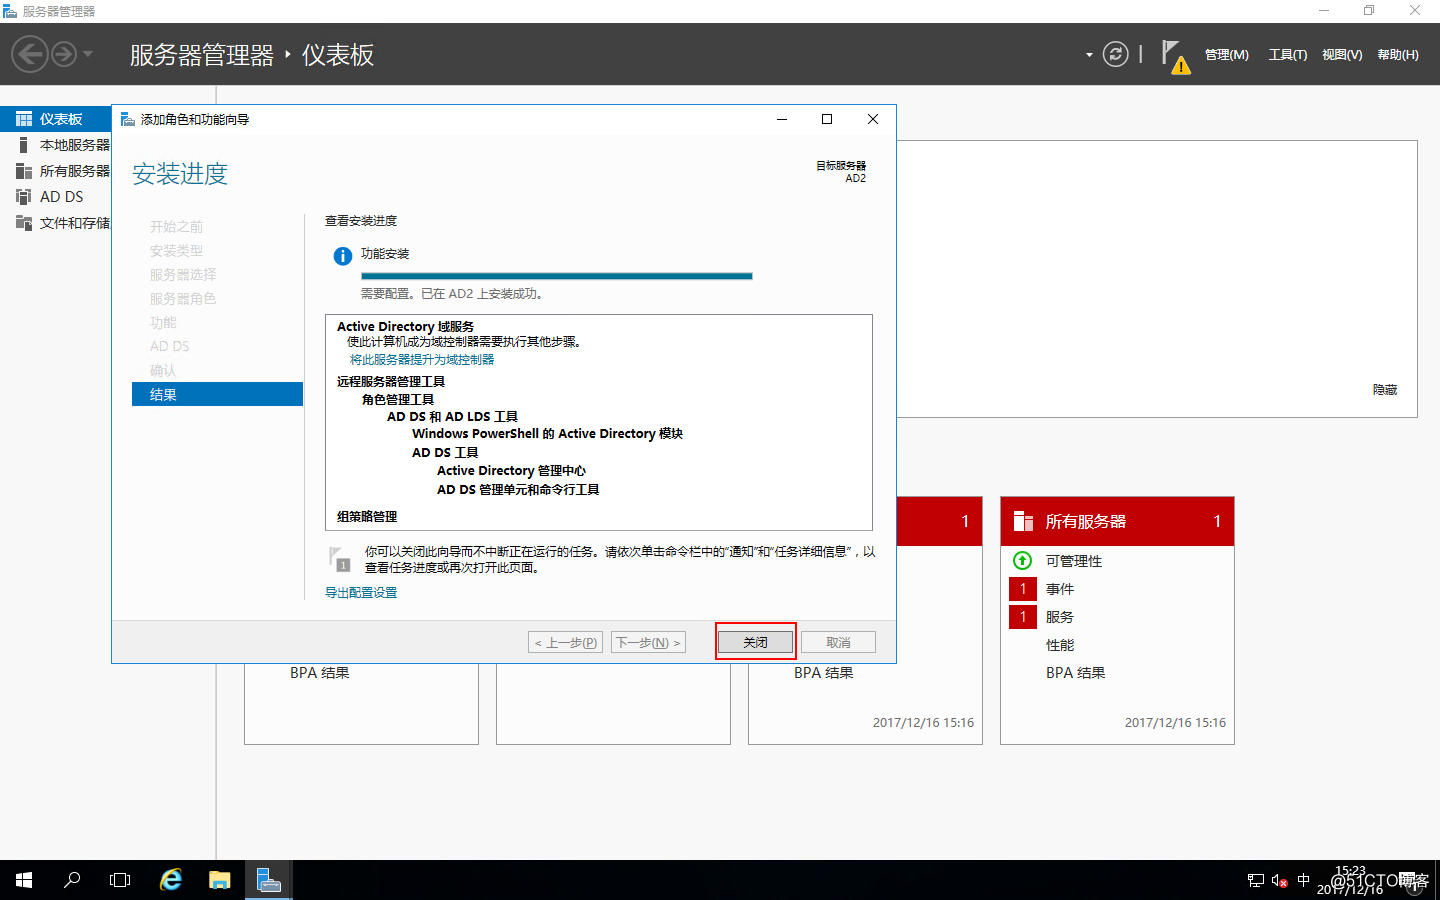Click 组策略管理 in the results list

[367, 516]
